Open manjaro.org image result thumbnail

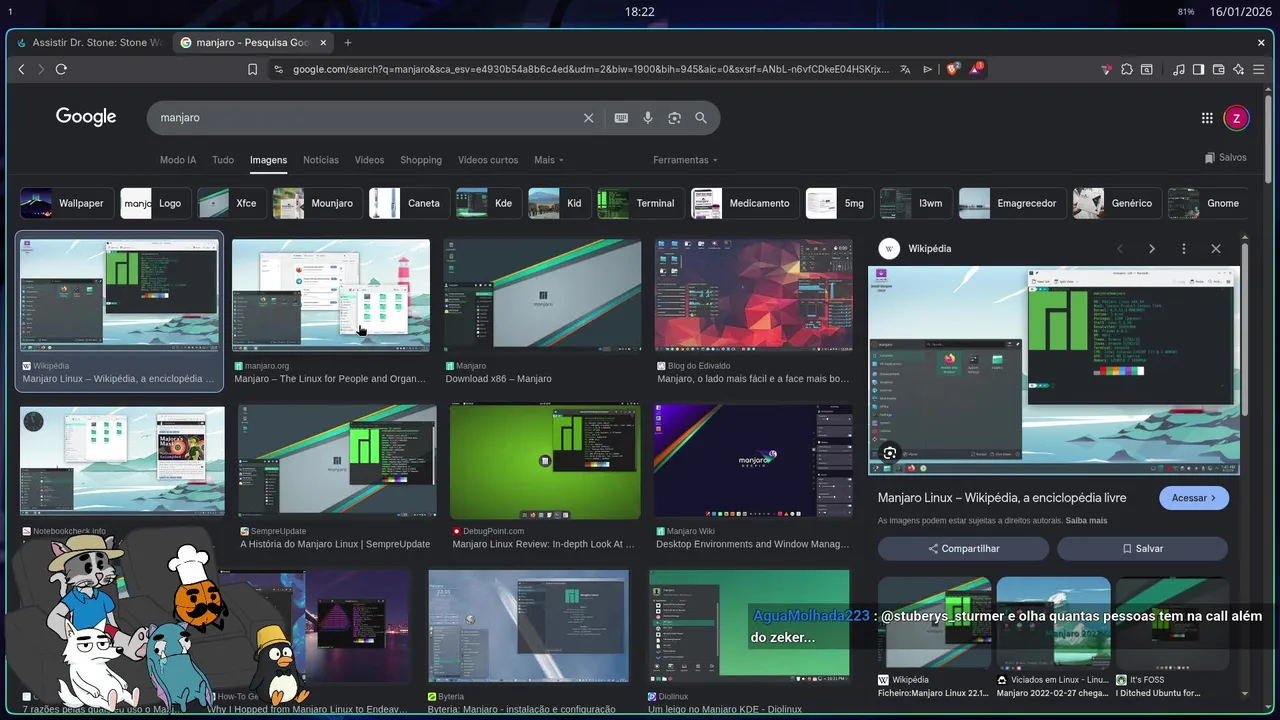(331, 295)
